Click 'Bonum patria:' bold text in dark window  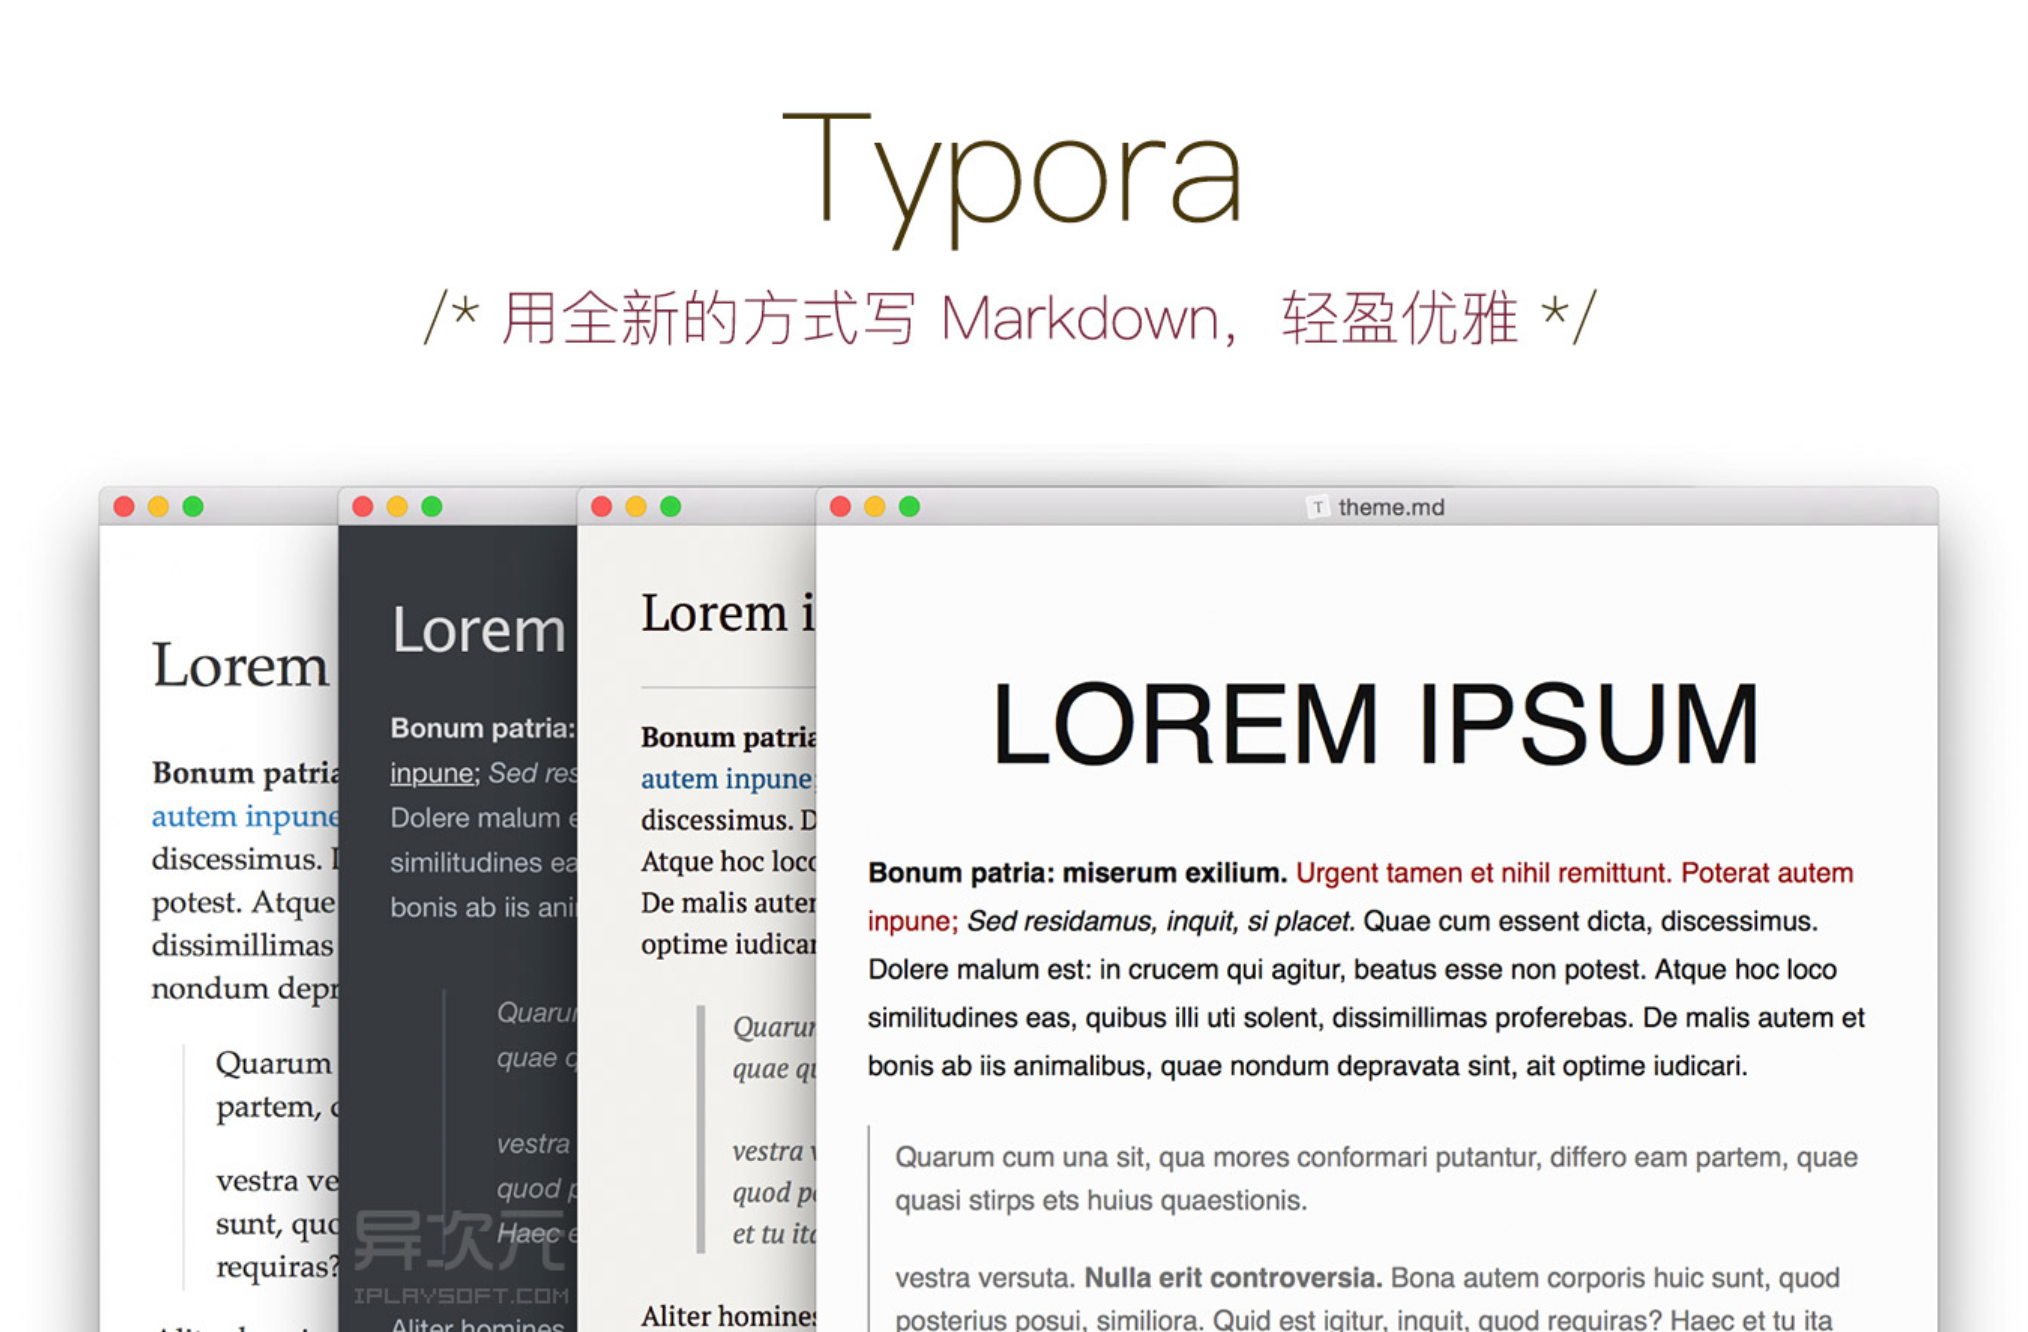(482, 728)
